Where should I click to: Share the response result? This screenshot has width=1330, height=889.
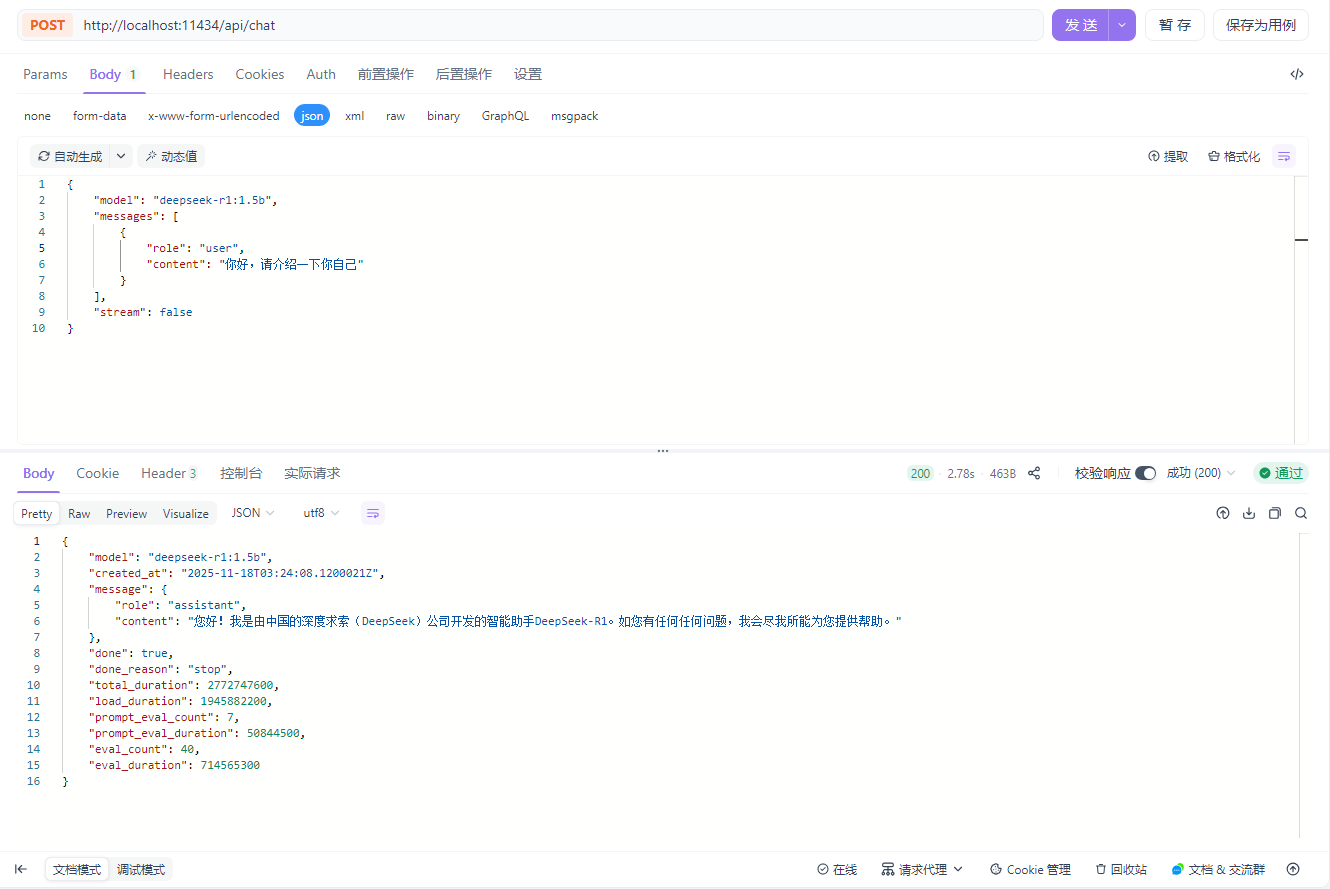(1034, 473)
